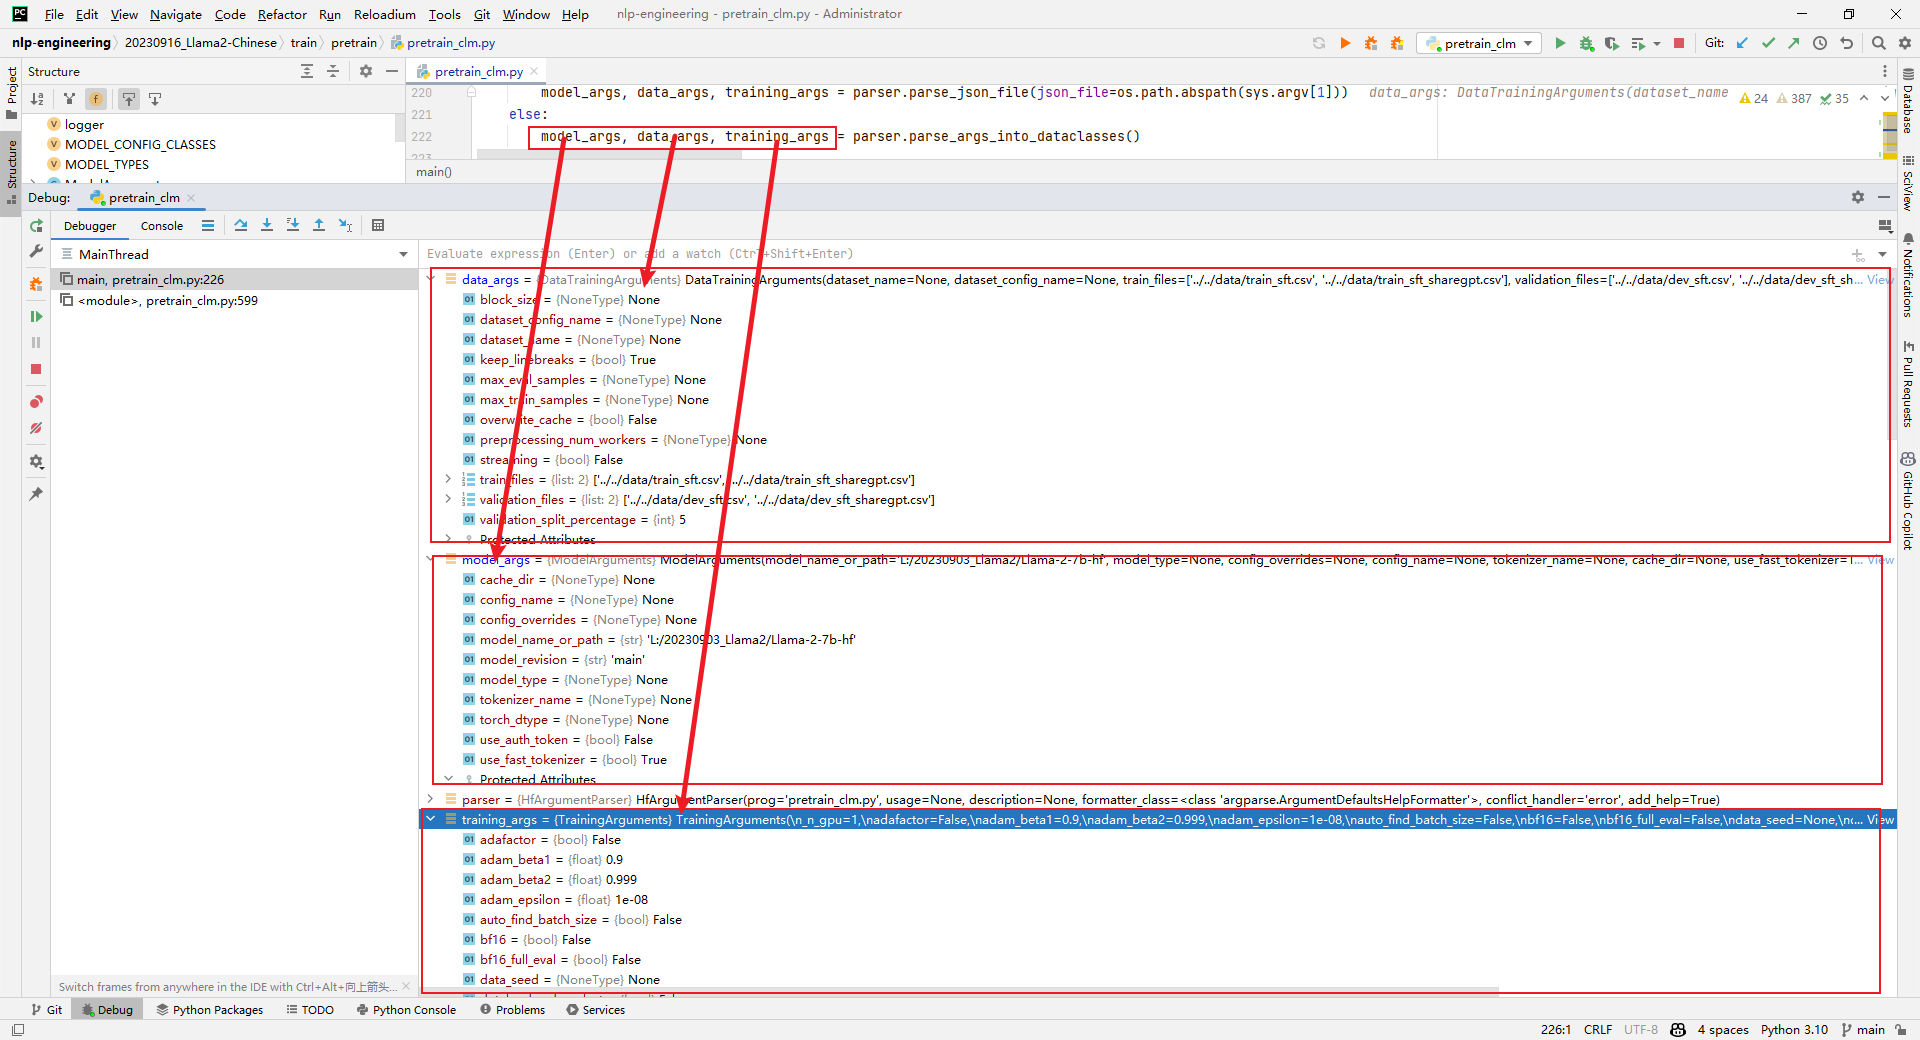The image size is (1920, 1040).
Task: Open the MainThread thread selector dropdown
Action: 403,255
